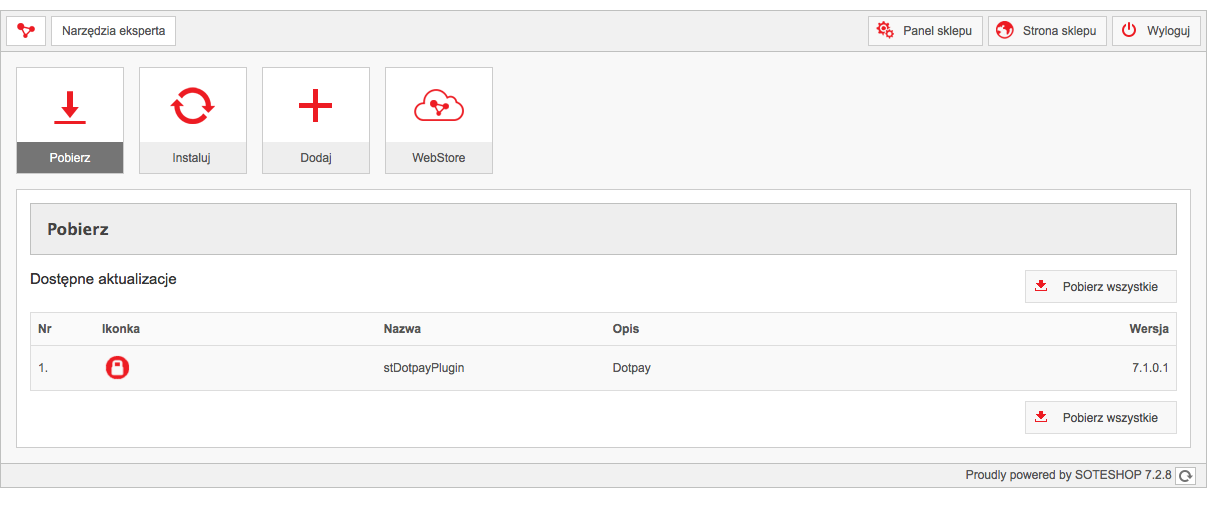
Task: Select the Dodaj plus tile
Action: (x=316, y=120)
